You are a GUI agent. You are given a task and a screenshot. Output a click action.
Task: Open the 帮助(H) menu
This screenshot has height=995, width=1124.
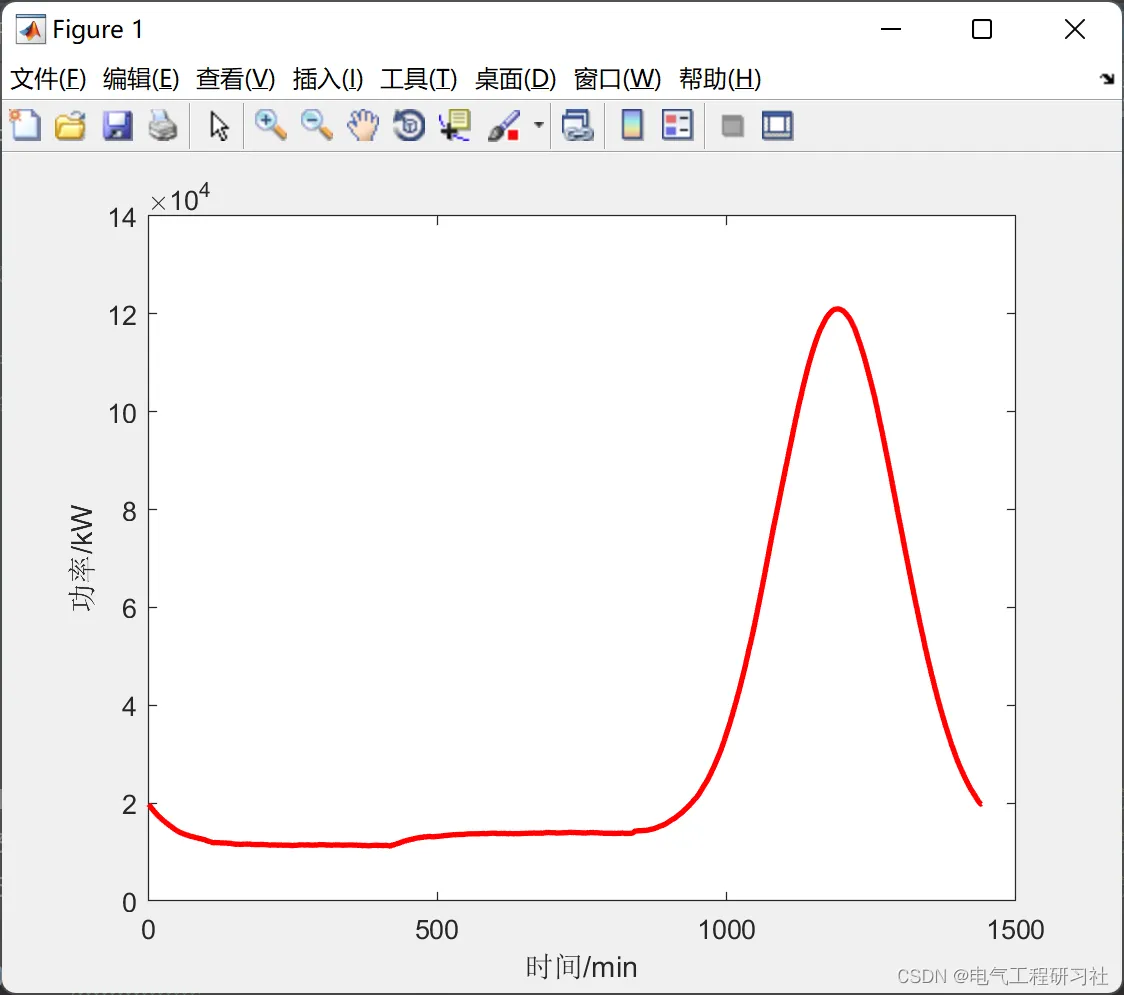(720, 79)
